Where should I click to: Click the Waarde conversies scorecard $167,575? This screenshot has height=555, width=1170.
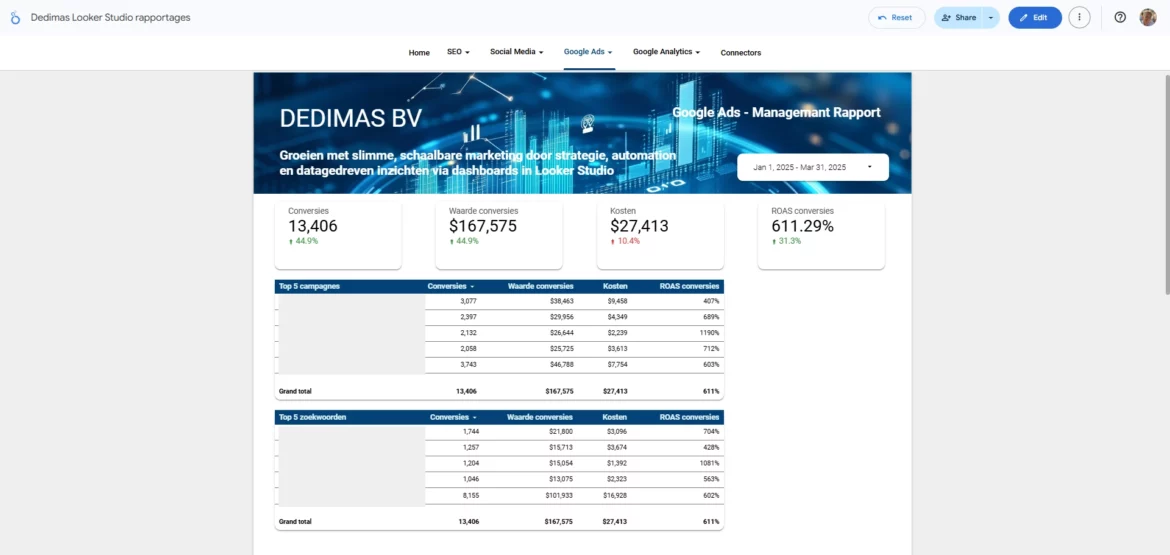pos(499,235)
